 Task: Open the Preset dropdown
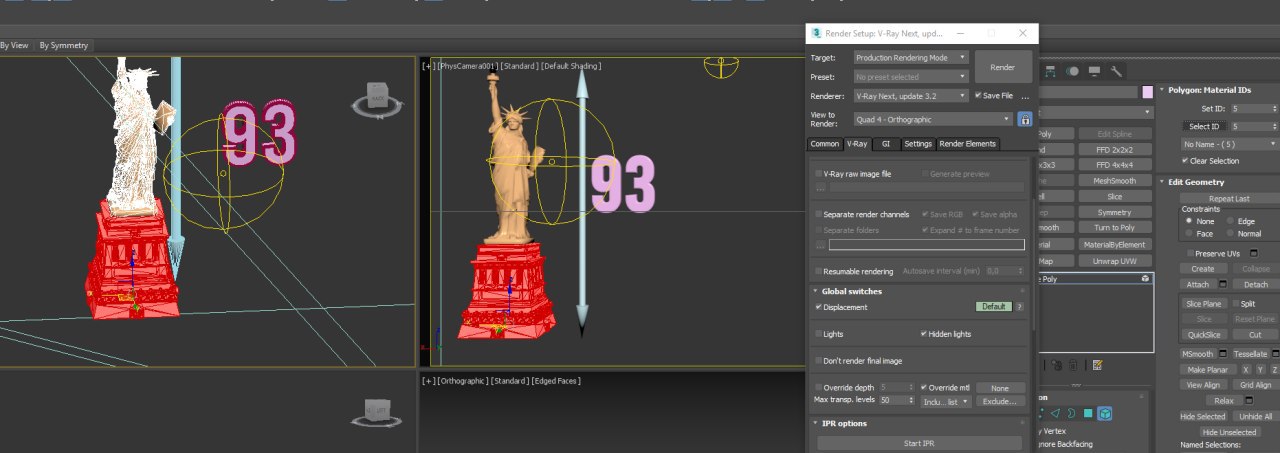[x=911, y=77]
